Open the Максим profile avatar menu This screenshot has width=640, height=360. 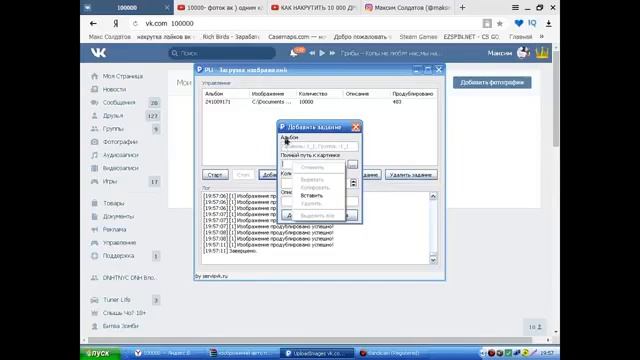pyautogui.click(x=523, y=53)
